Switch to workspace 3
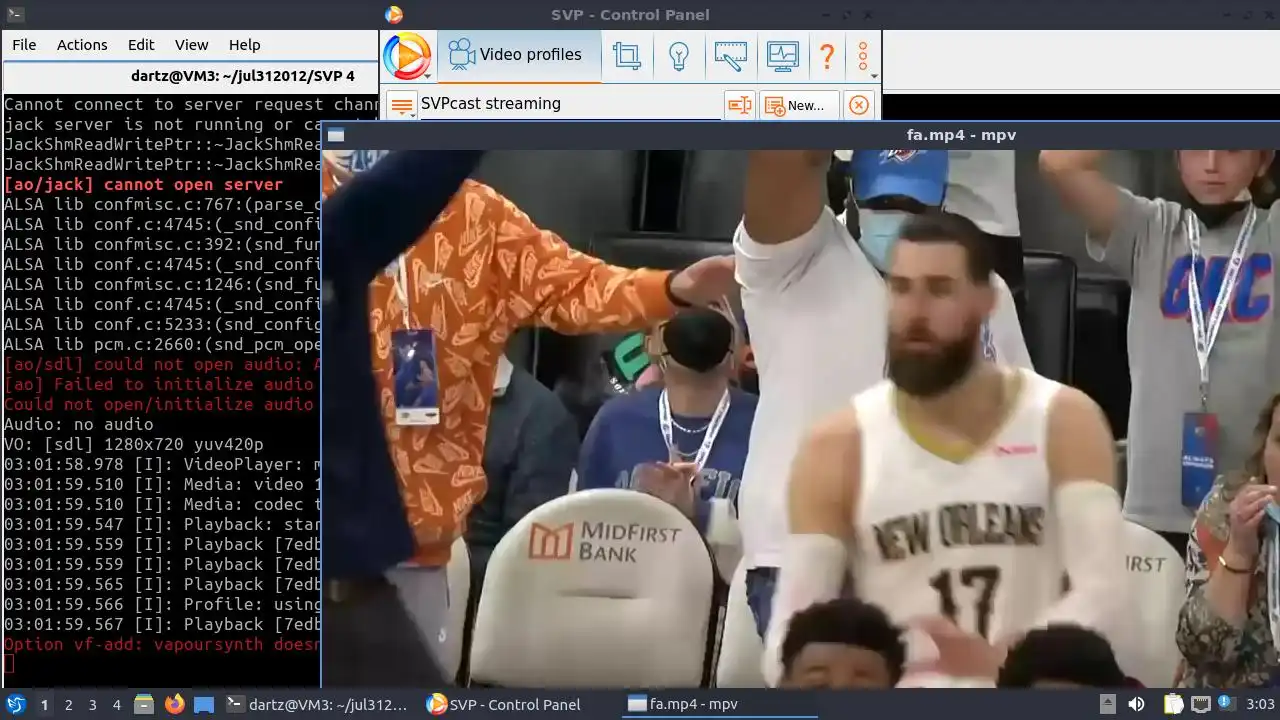 tap(92, 705)
